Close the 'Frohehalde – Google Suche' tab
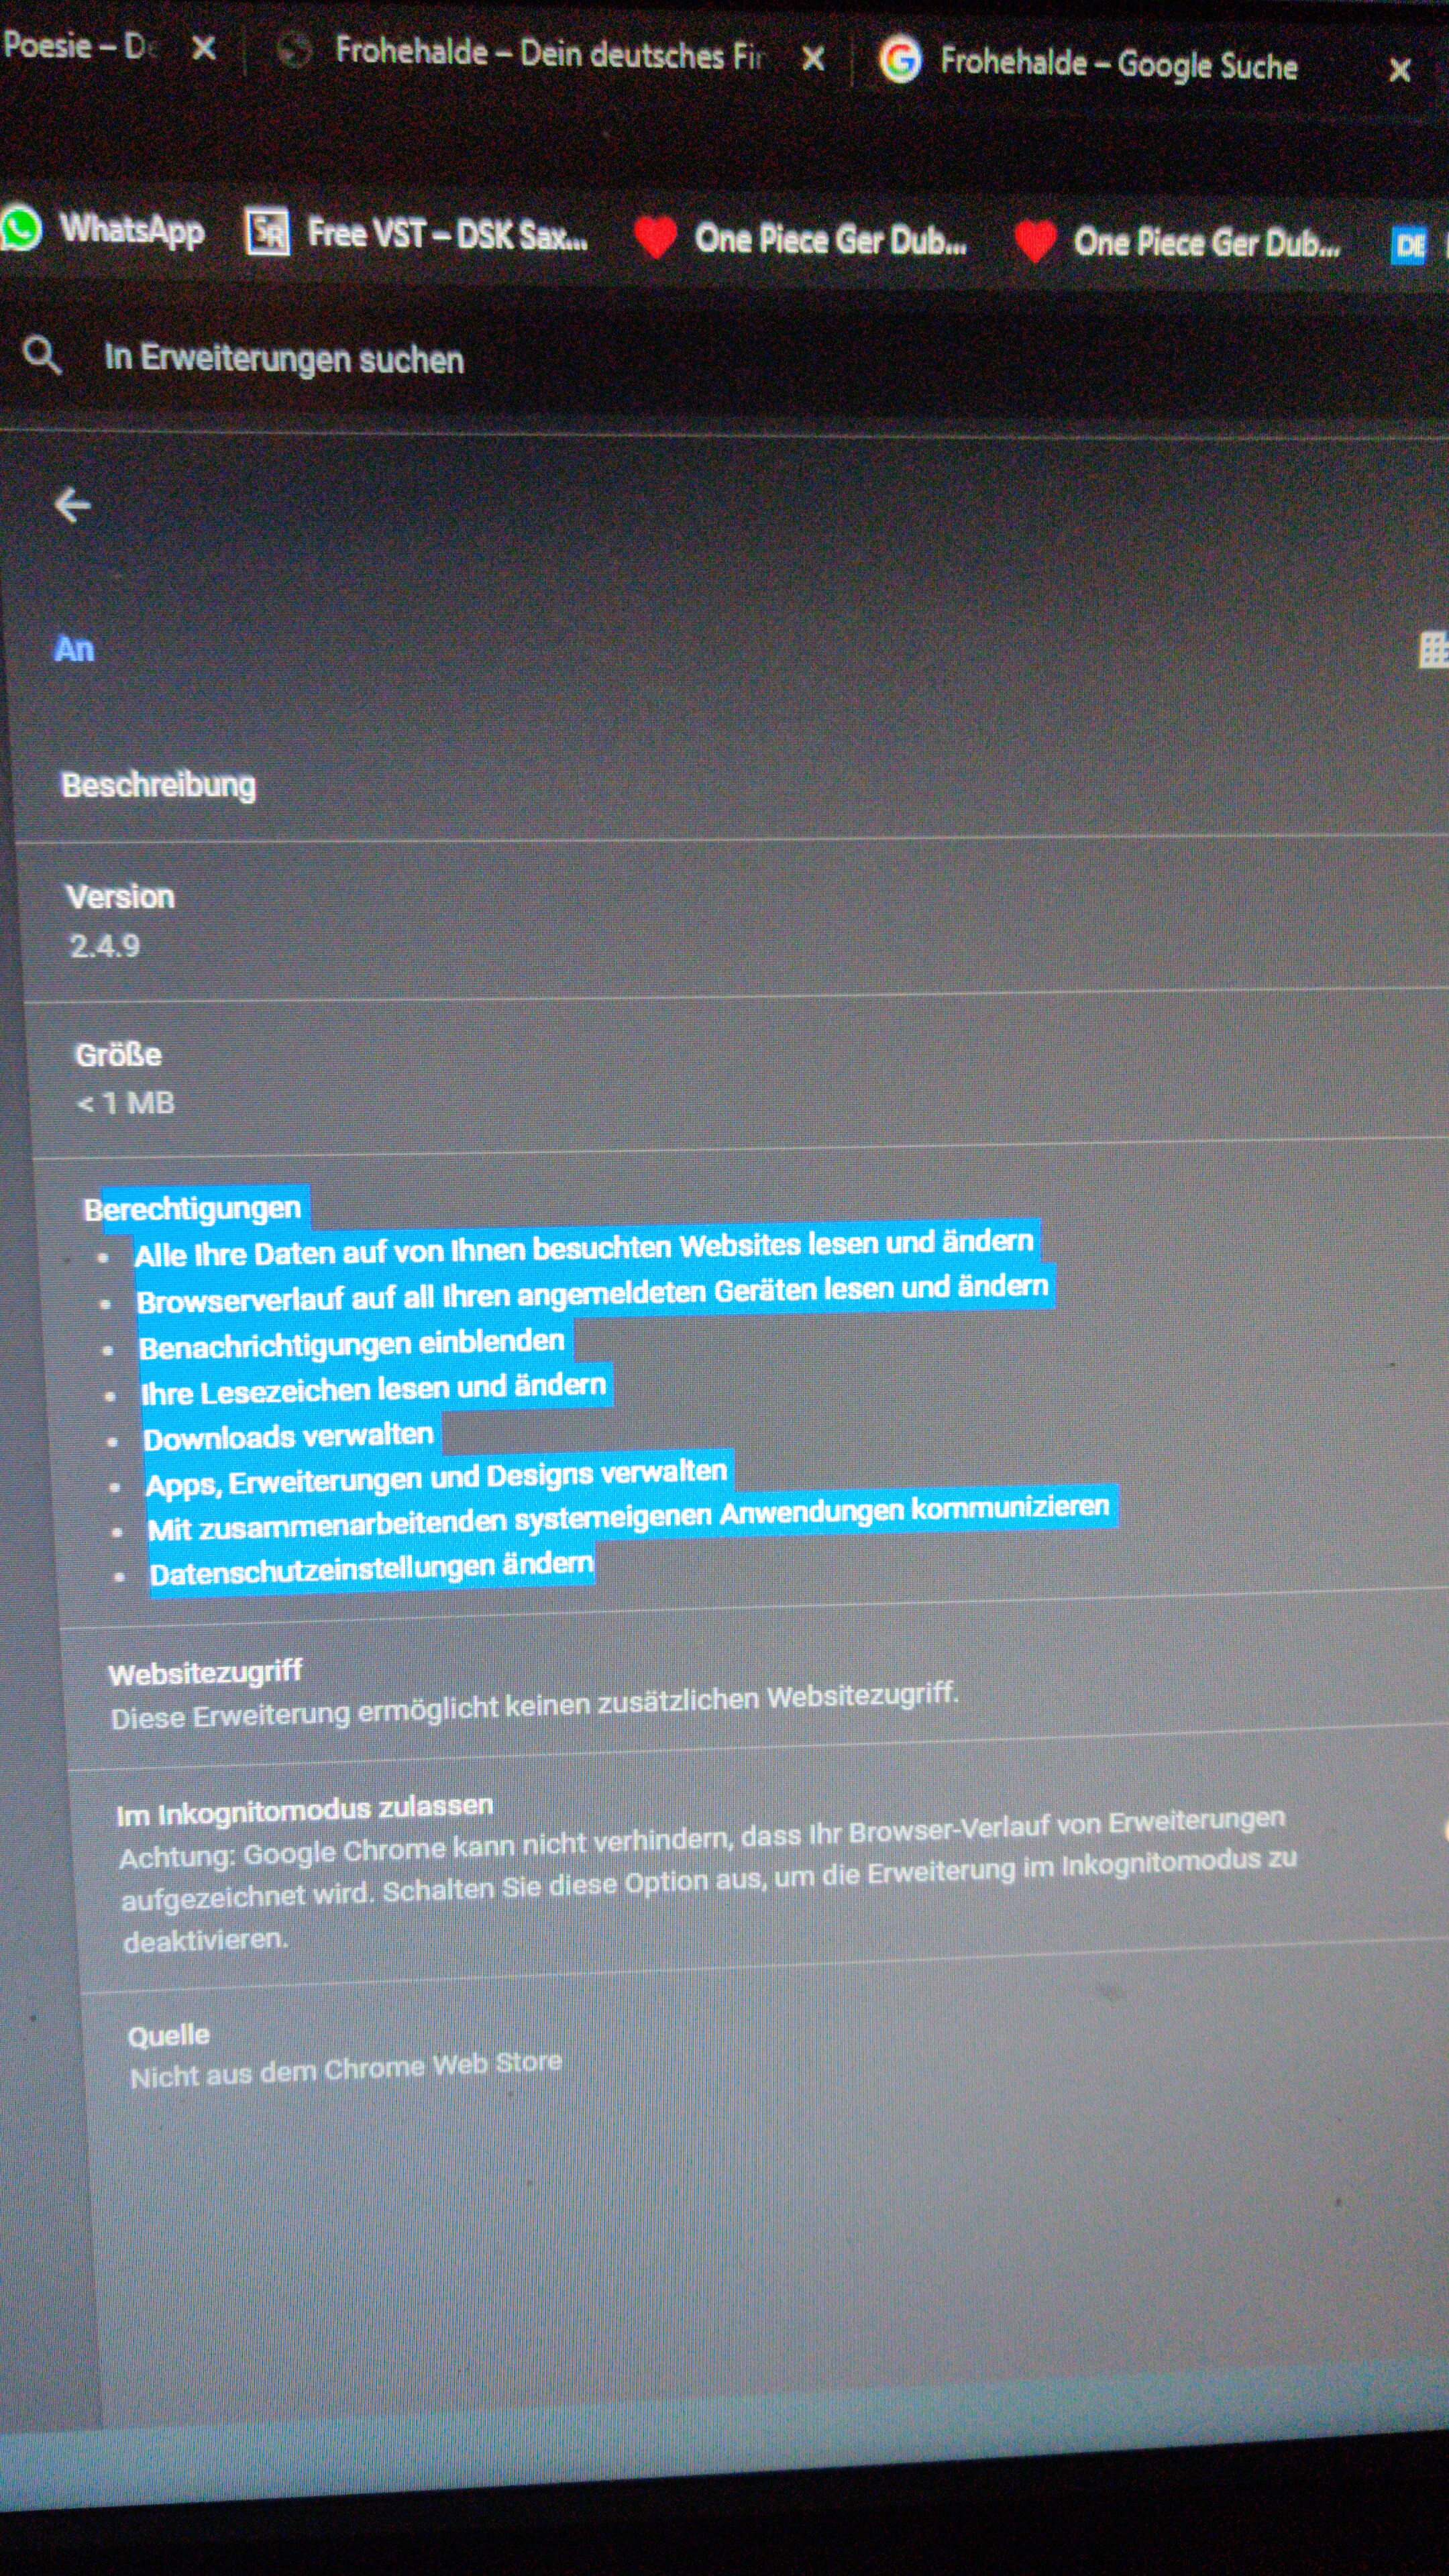Image resolution: width=1449 pixels, height=2576 pixels. tap(1399, 70)
